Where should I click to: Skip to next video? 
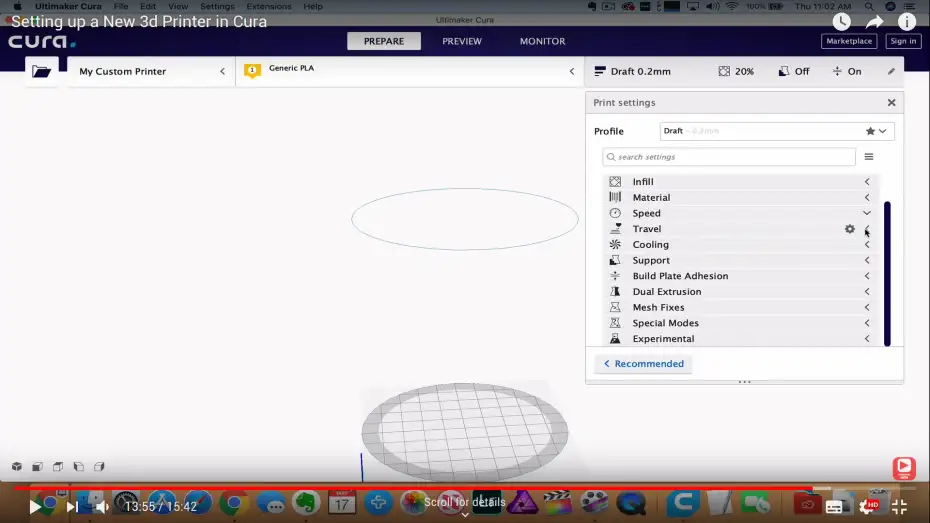coord(72,506)
